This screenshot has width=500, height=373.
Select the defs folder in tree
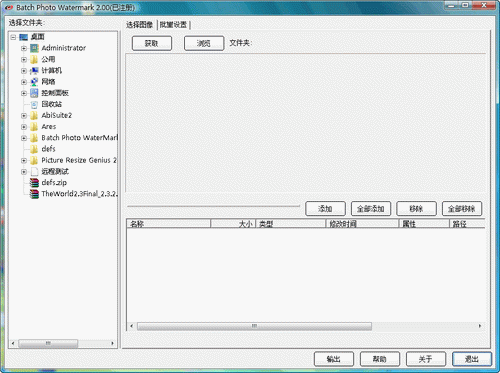pyautogui.click(x=49, y=149)
